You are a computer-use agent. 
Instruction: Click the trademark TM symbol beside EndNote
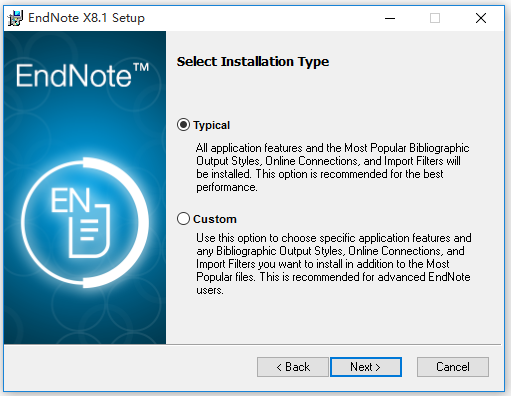141,67
